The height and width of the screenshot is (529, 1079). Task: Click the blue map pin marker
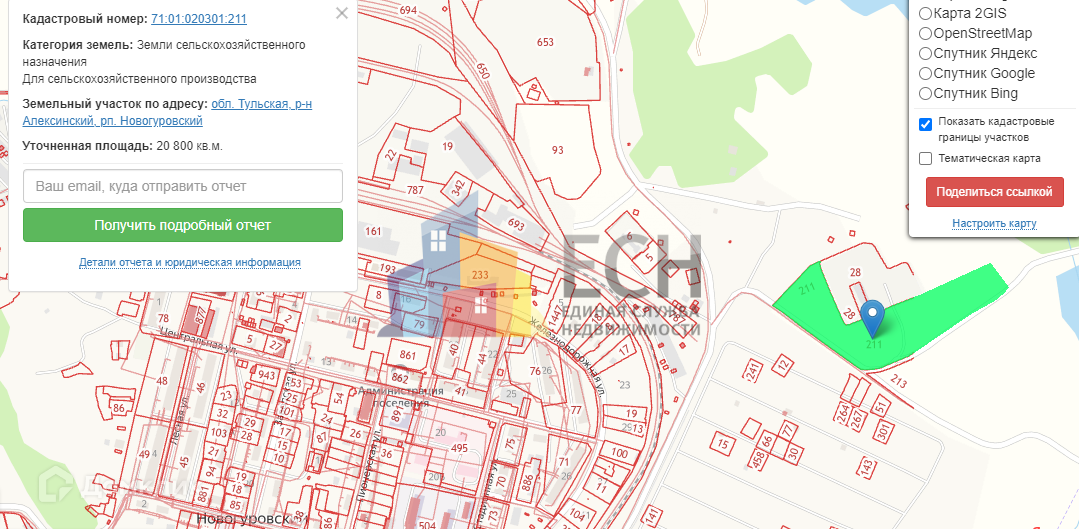(873, 318)
